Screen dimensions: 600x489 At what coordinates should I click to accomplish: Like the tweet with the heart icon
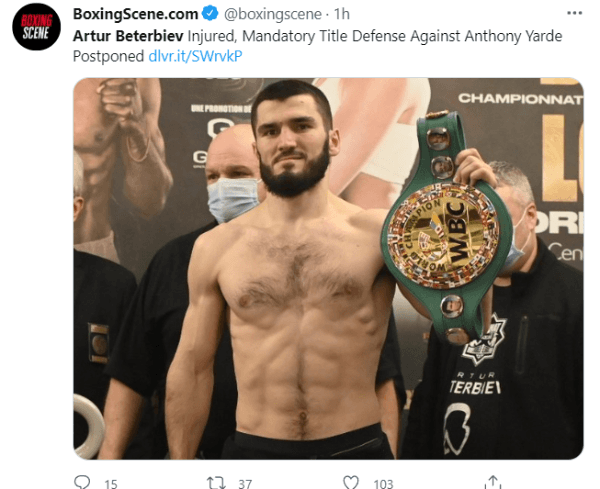tap(351, 482)
